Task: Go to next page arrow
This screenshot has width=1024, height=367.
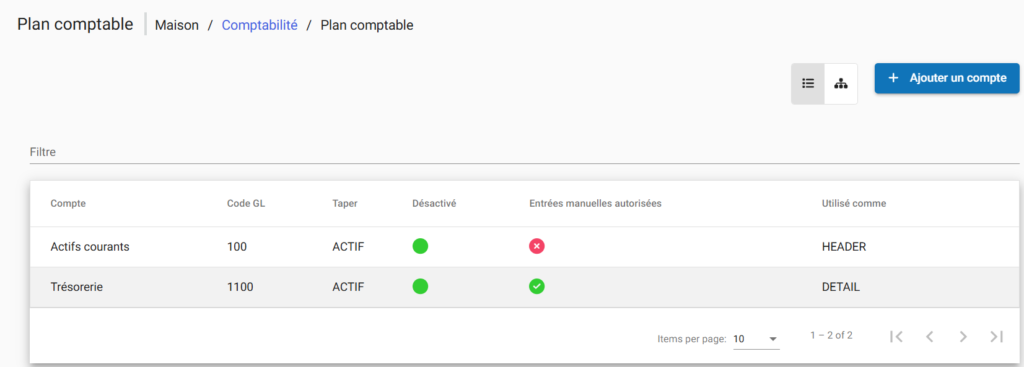Action: [963, 336]
